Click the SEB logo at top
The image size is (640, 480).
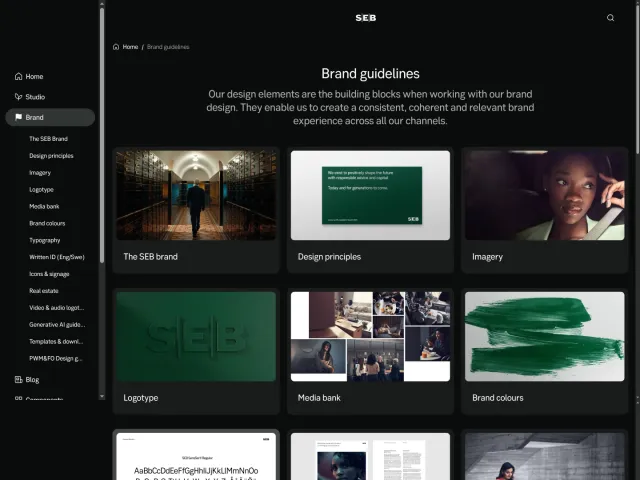pos(366,18)
